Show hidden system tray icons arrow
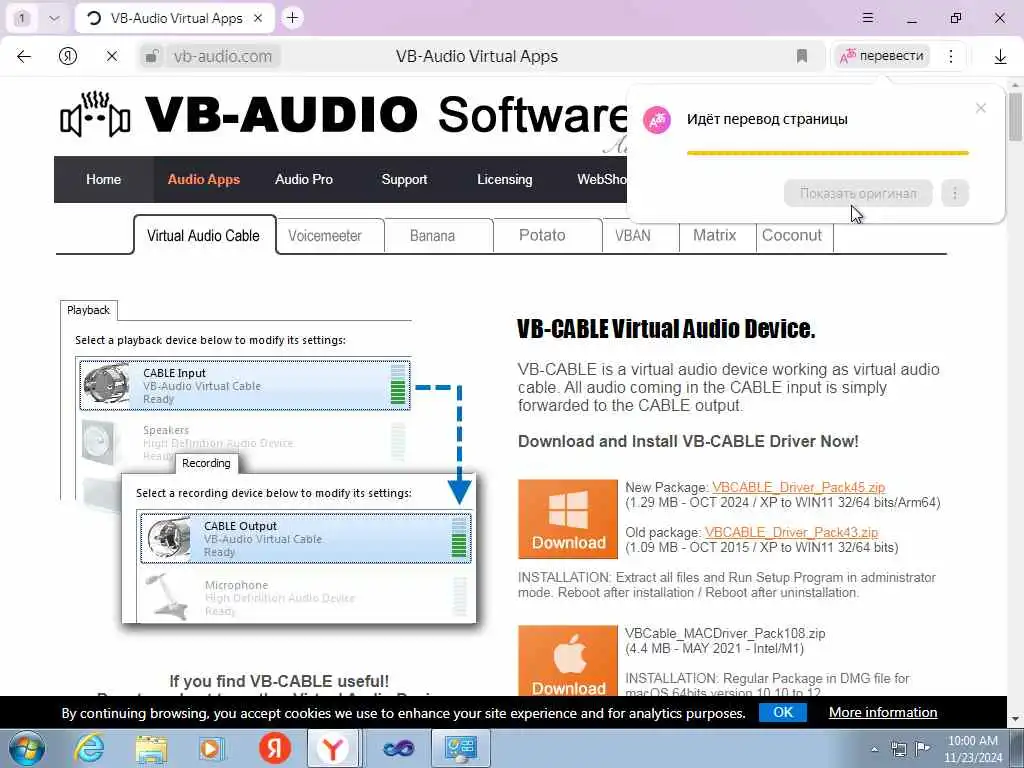The height and width of the screenshot is (768, 1024). [874, 749]
